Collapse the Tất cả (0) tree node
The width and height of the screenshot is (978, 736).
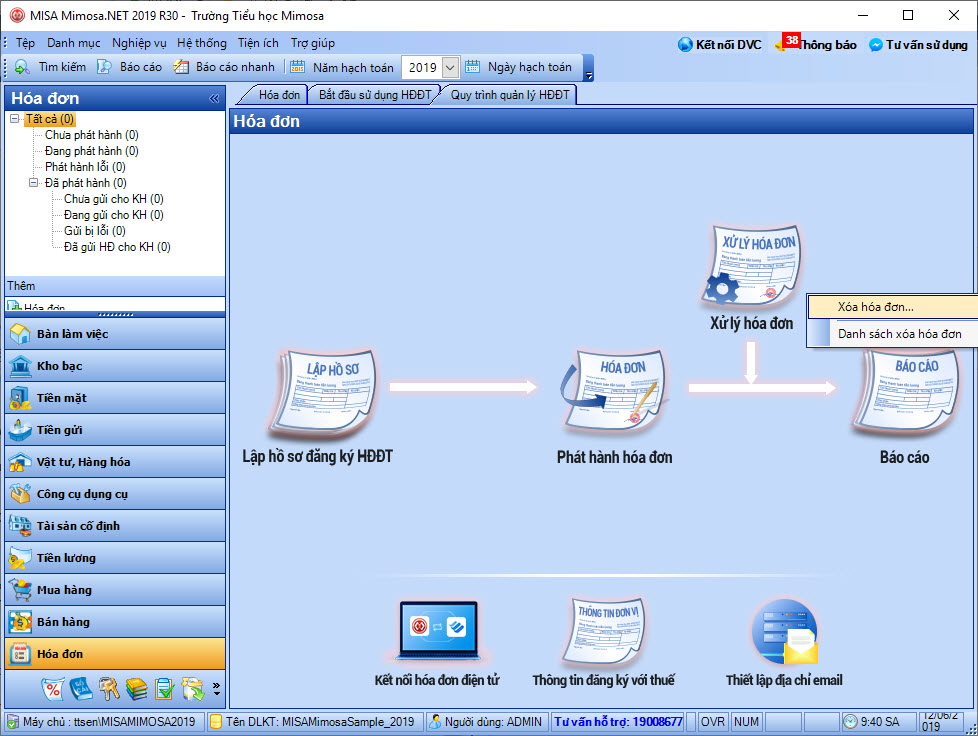tap(14, 119)
